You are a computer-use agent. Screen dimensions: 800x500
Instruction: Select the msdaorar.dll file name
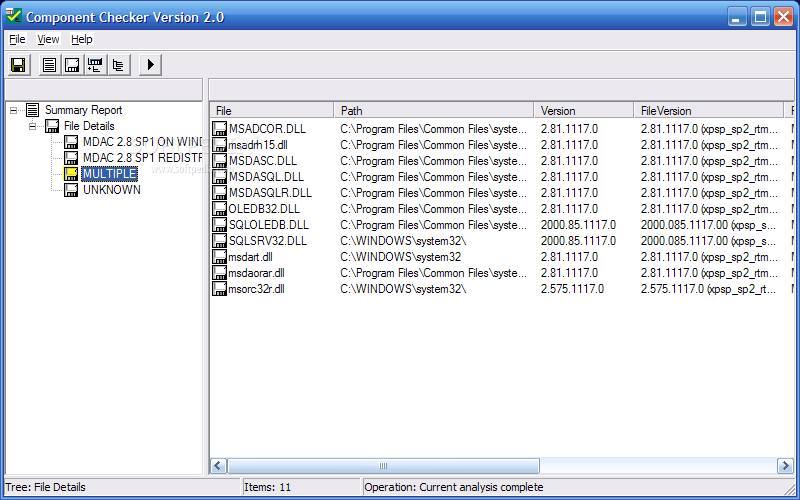coord(257,273)
